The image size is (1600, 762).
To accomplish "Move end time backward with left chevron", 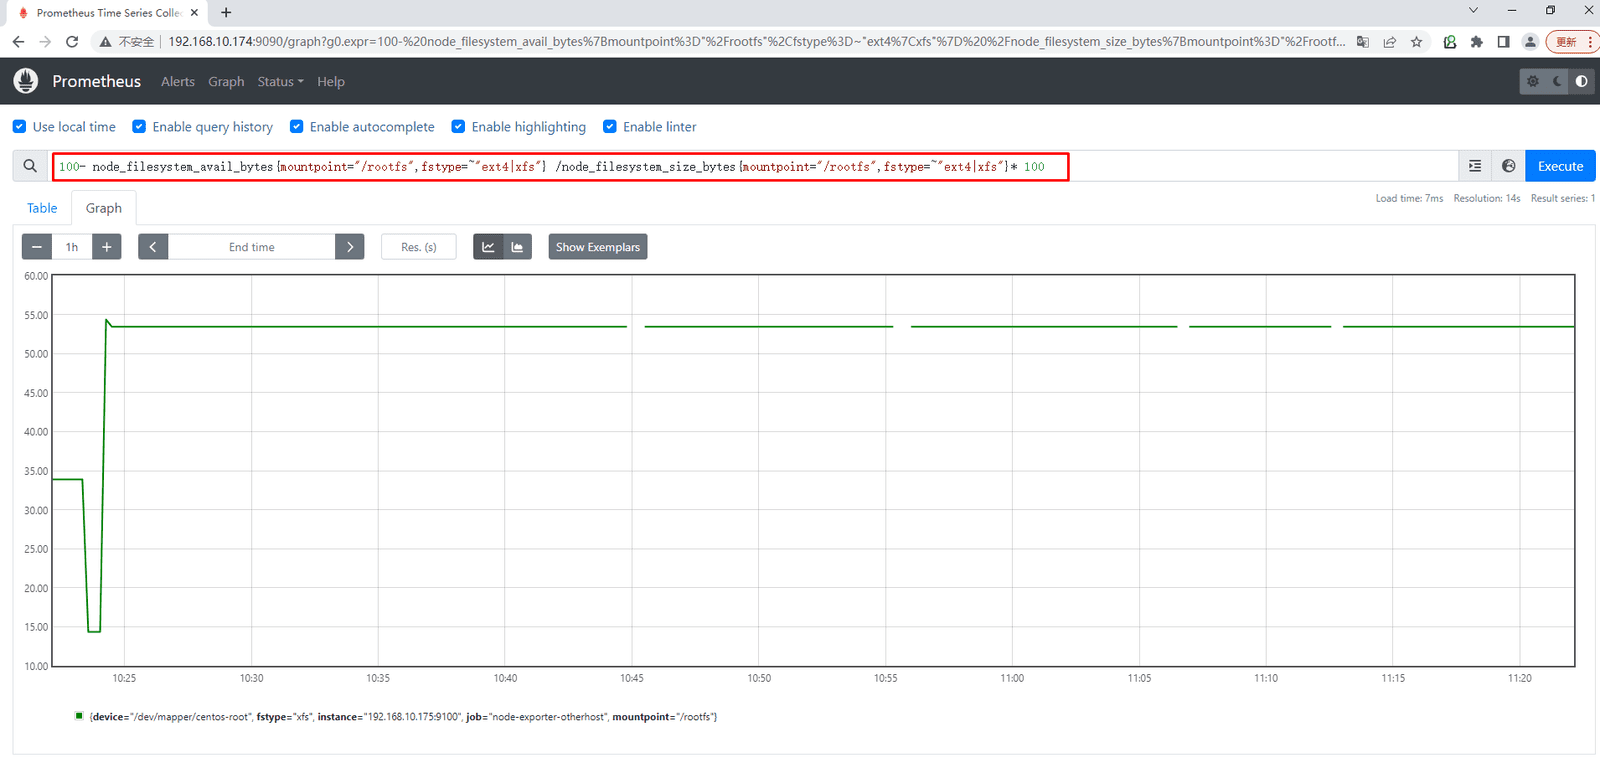I will [153, 247].
